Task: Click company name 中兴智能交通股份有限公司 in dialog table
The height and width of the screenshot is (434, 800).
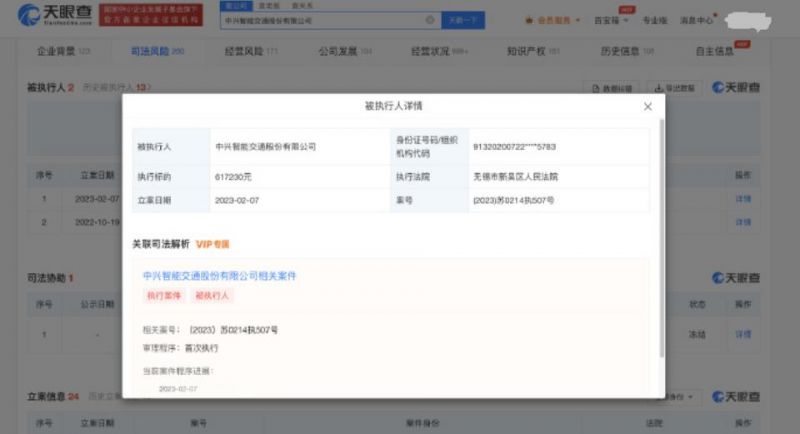Action: pos(265,147)
